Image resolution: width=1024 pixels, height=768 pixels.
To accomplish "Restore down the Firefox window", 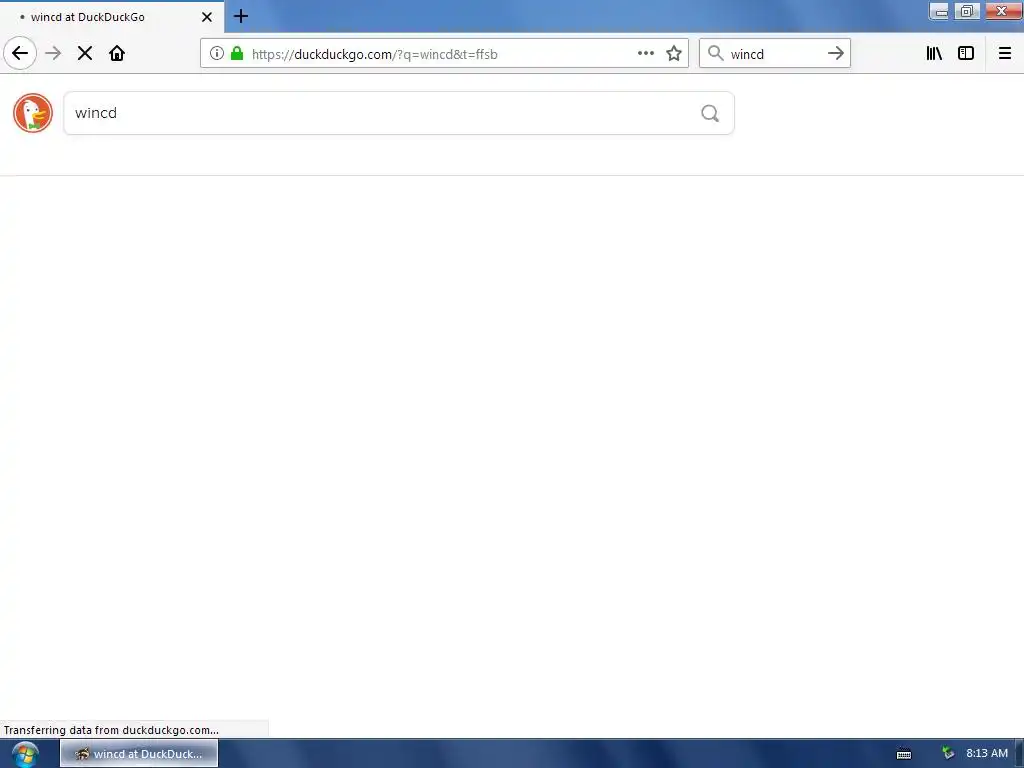I will (x=967, y=11).
